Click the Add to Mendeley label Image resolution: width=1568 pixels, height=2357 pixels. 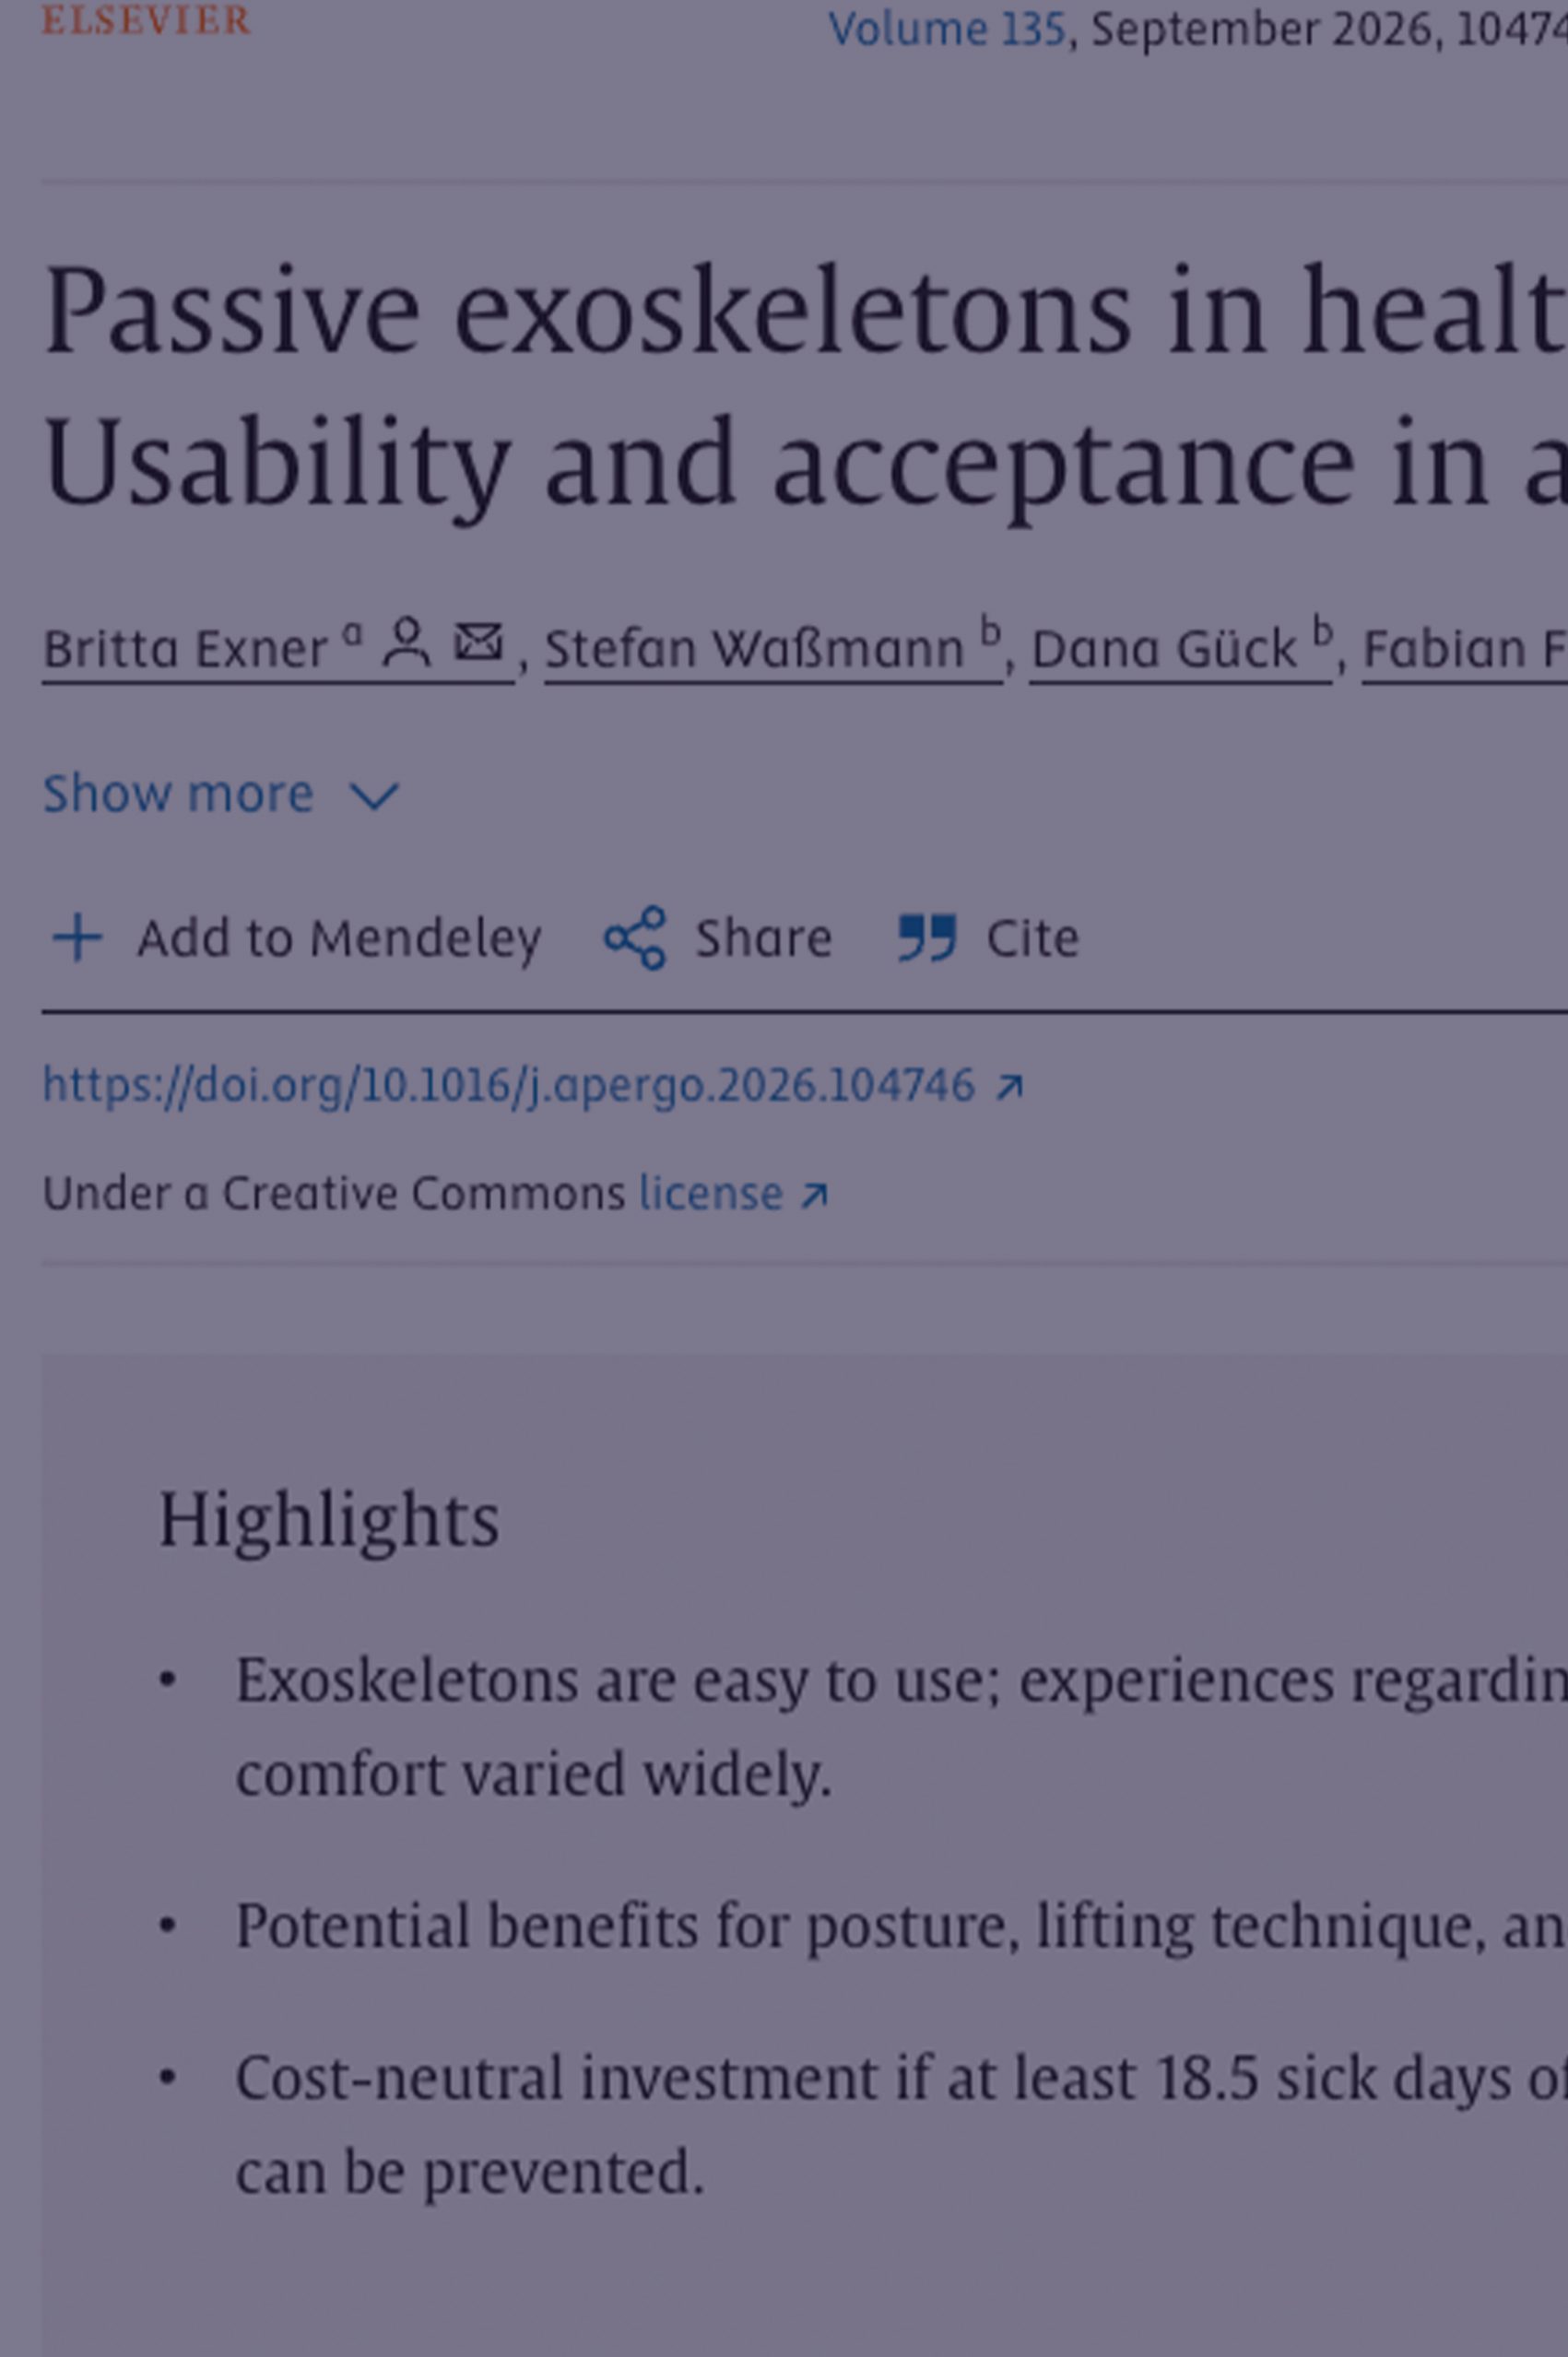(x=339, y=938)
